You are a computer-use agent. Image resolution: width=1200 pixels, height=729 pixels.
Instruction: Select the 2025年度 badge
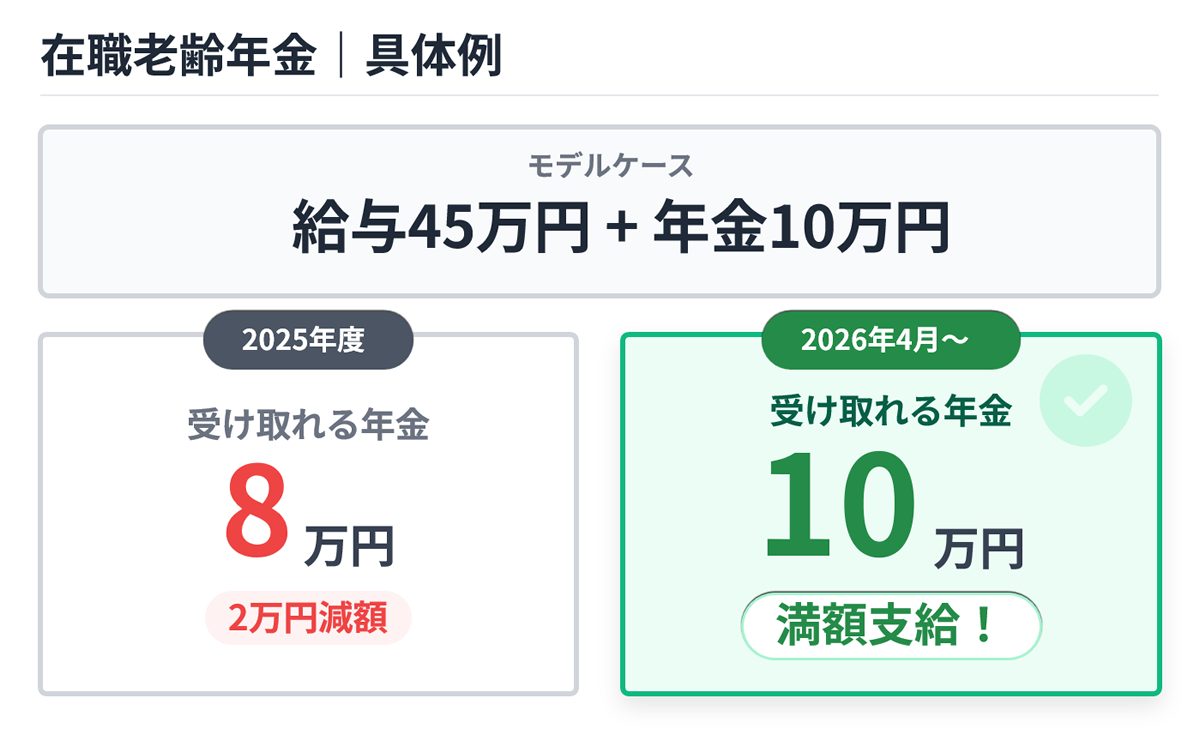pos(308,340)
